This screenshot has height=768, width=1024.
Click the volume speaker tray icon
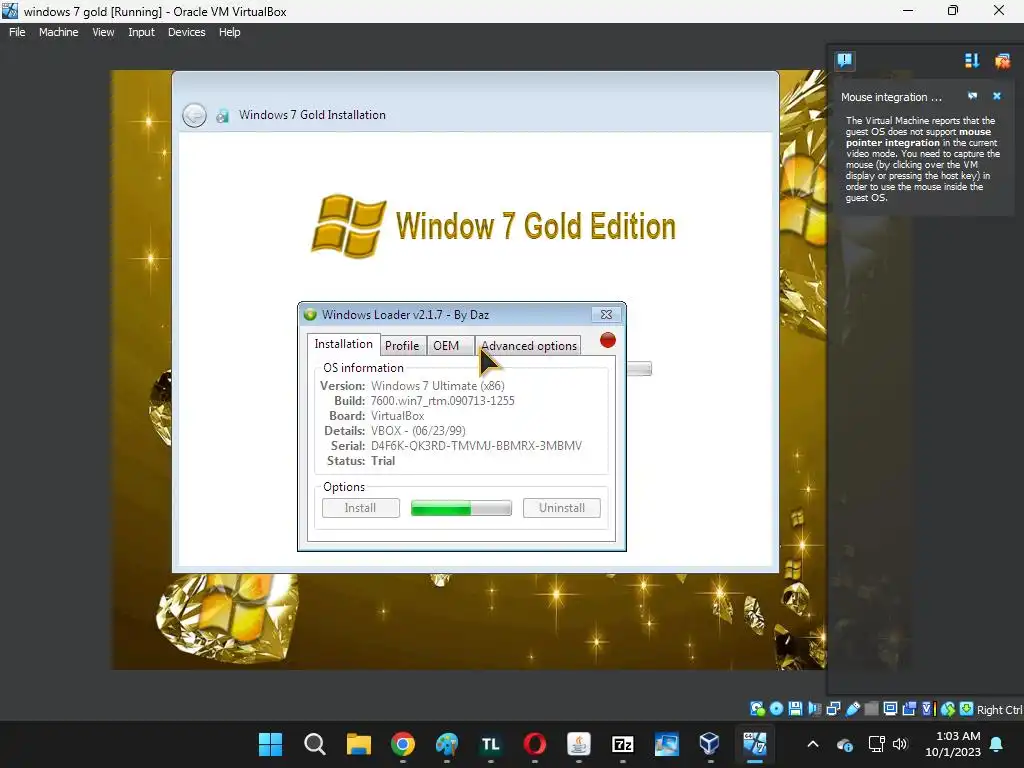click(900, 744)
